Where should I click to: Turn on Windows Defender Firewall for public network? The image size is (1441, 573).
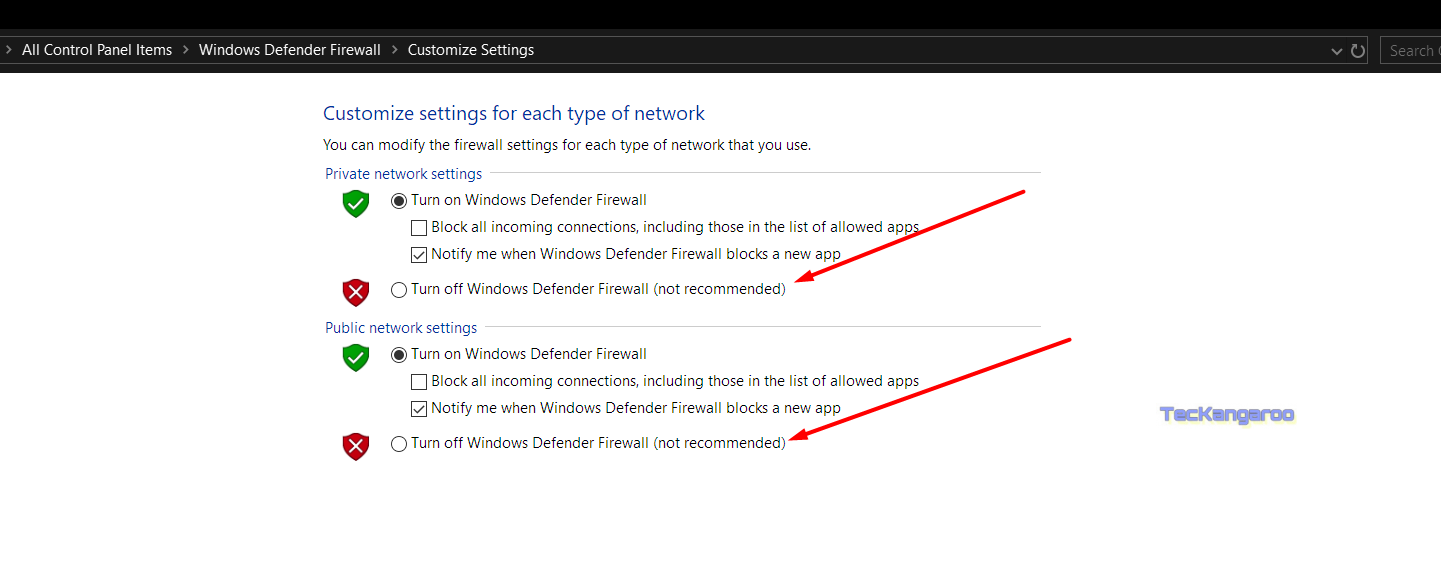(399, 355)
